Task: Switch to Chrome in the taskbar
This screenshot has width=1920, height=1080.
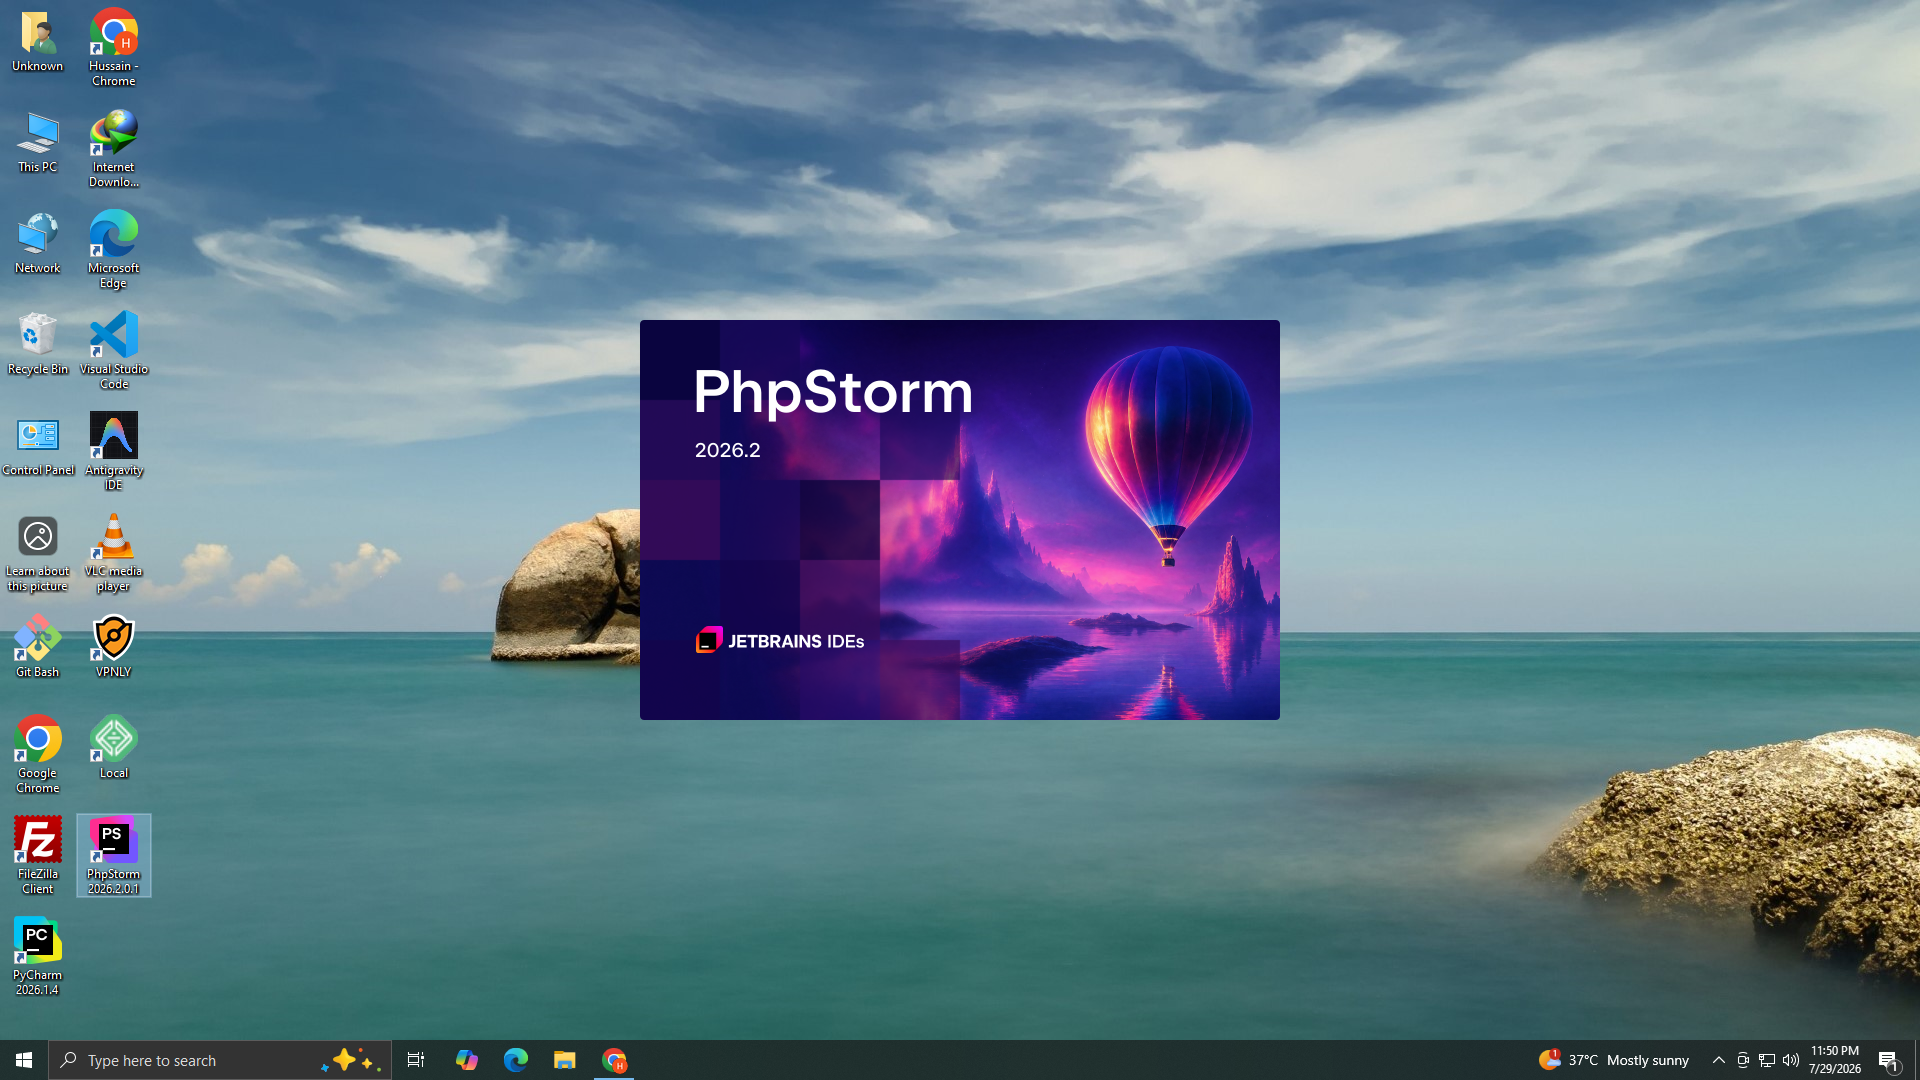Action: point(614,1060)
